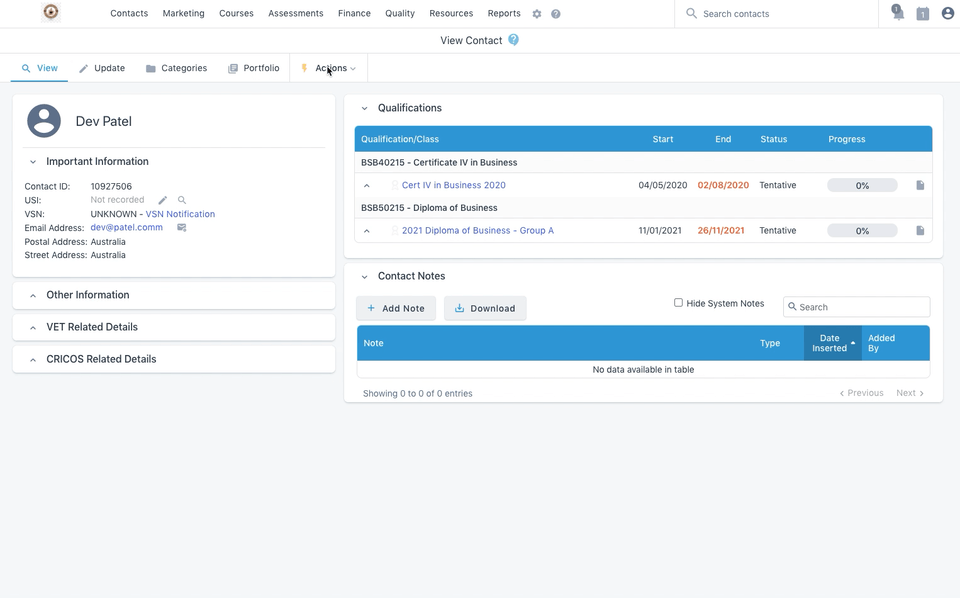The image size is (960, 598).
Task: Click the email envelope icon beside address
Action: point(182,228)
